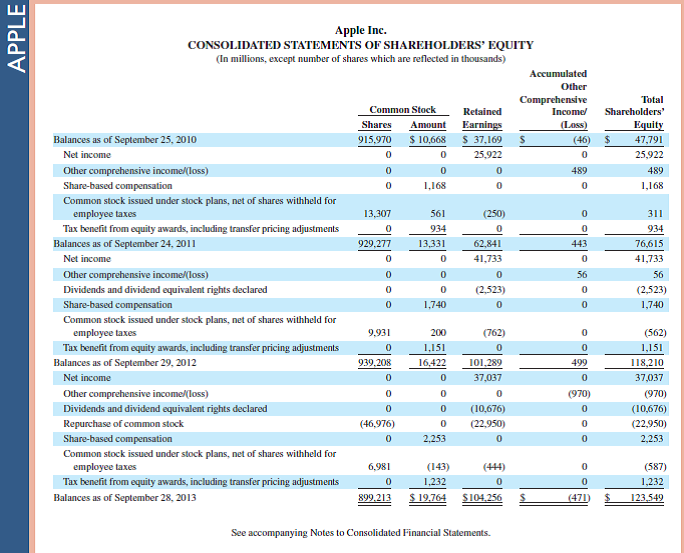
Task: Select retained earnings $ 37,169
Action: click(482, 140)
